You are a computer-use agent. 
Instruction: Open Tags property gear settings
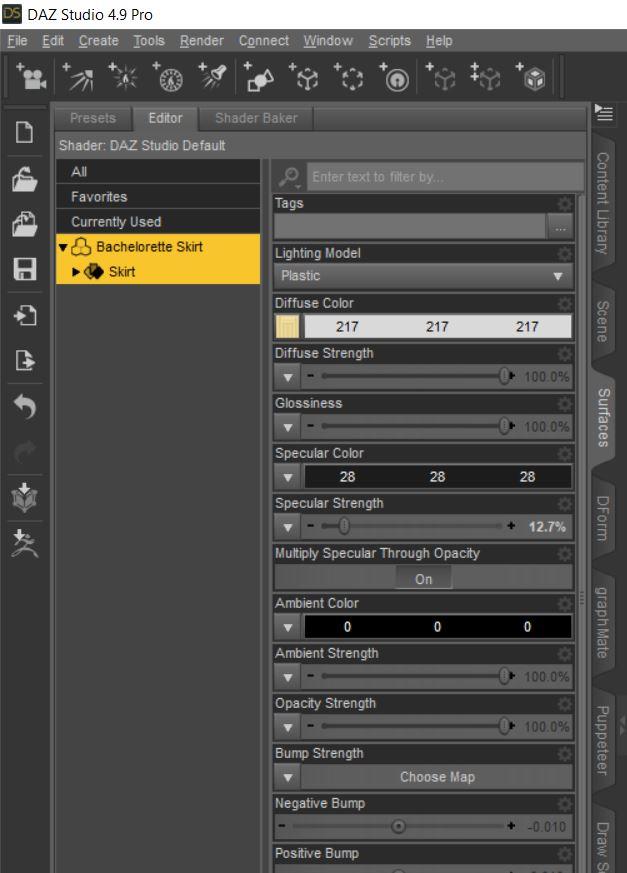coord(565,204)
